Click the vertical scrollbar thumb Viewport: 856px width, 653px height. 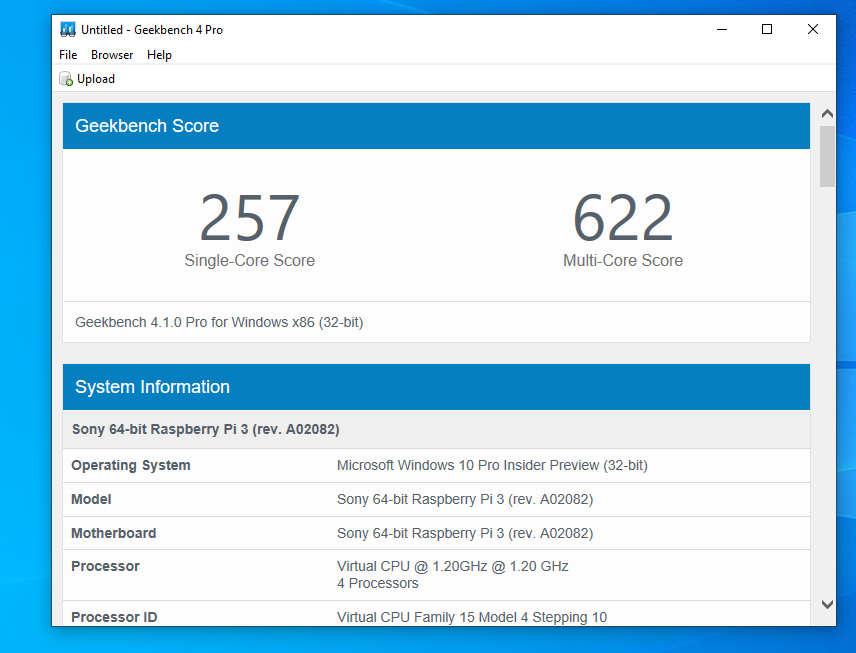[827, 157]
